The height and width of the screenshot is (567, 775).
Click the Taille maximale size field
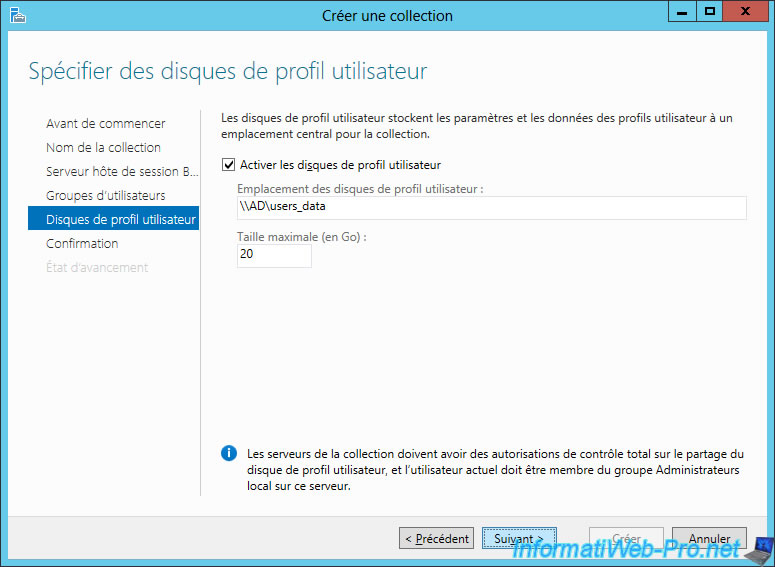coord(274,256)
